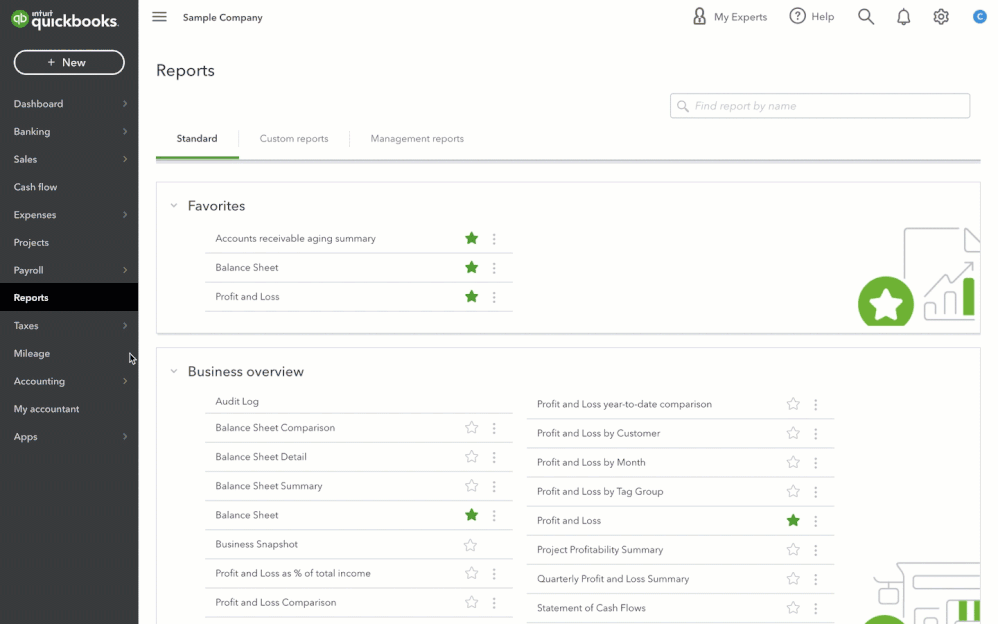This screenshot has height=624, width=998.
Task: Collapse the Favorites section
Action: [174, 206]
